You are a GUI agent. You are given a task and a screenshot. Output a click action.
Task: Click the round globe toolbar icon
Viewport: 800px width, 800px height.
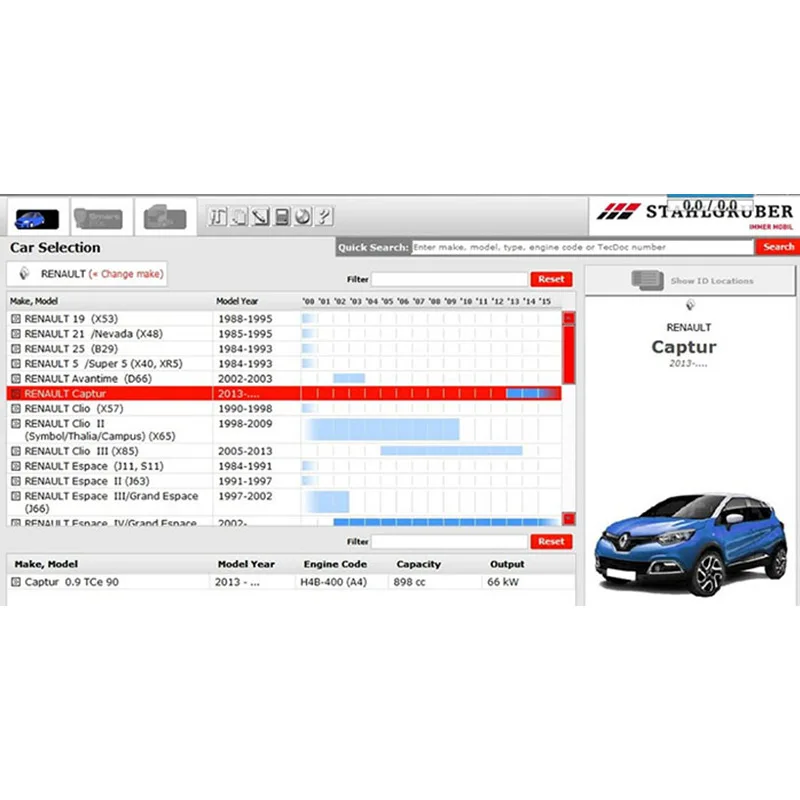pyautogui.click(x=303, y=217)
